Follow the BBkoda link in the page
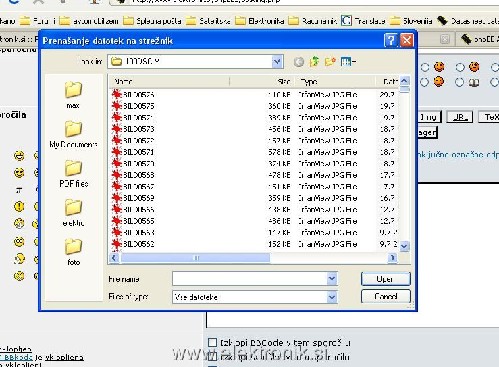 point(16,357)
